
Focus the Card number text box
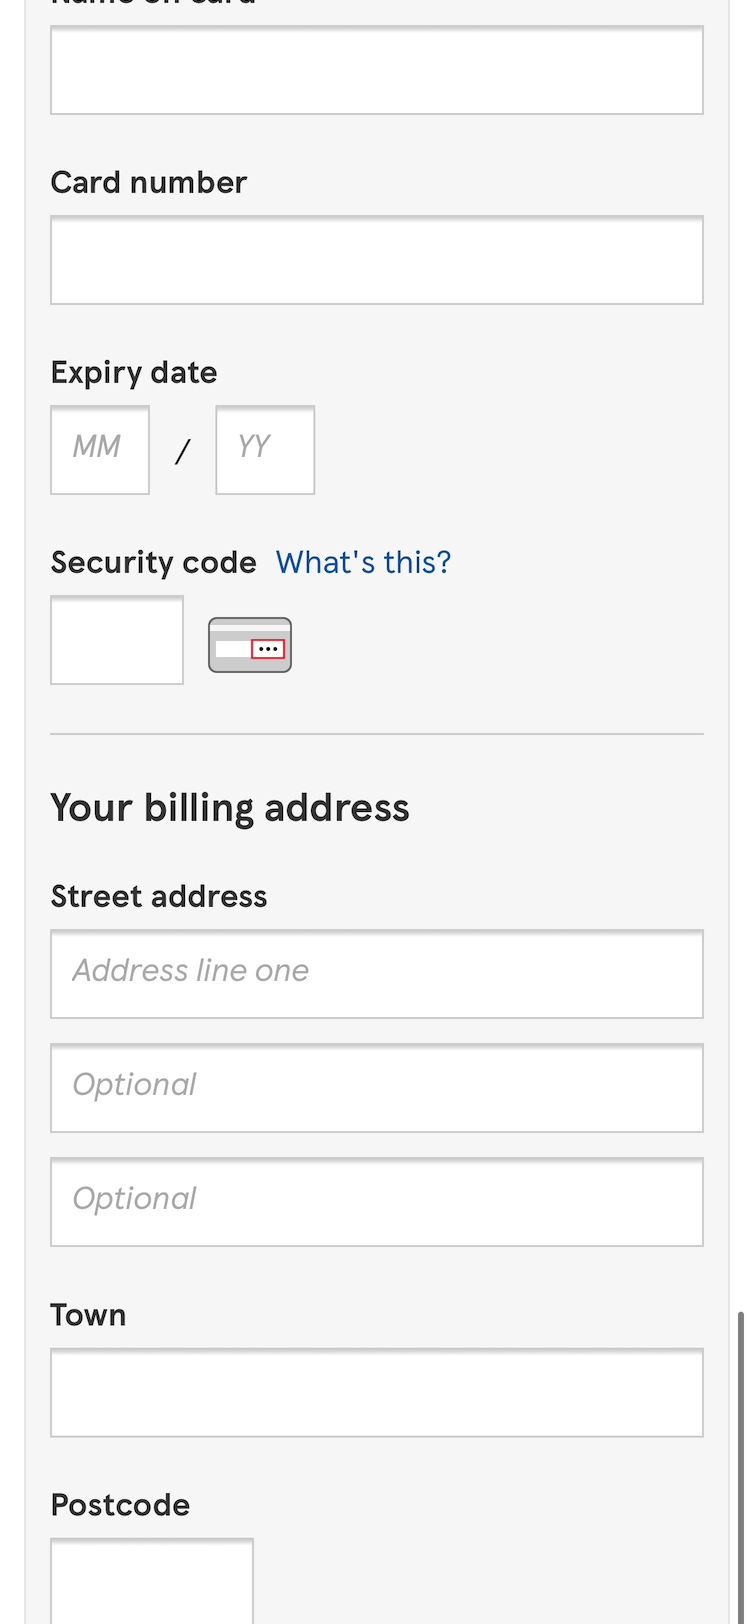point(376,260)
